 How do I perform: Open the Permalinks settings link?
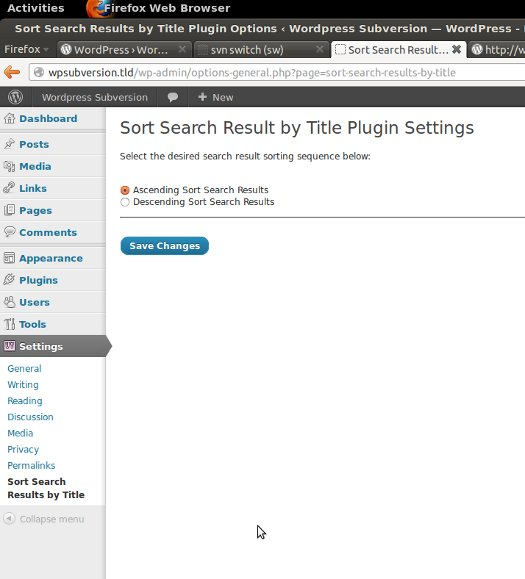[31, 465]
